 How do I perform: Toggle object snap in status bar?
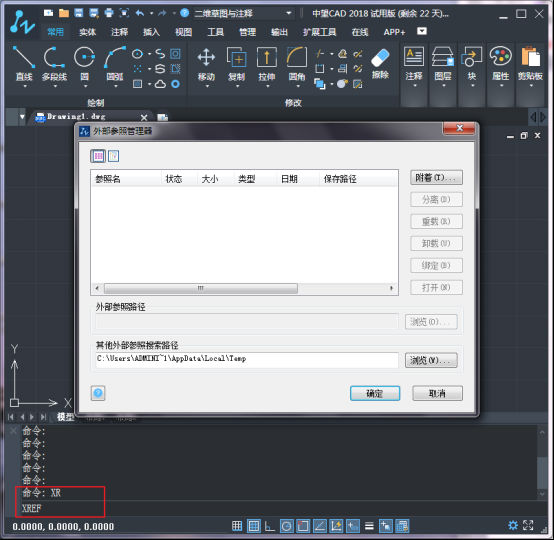[x=303, y=526]
